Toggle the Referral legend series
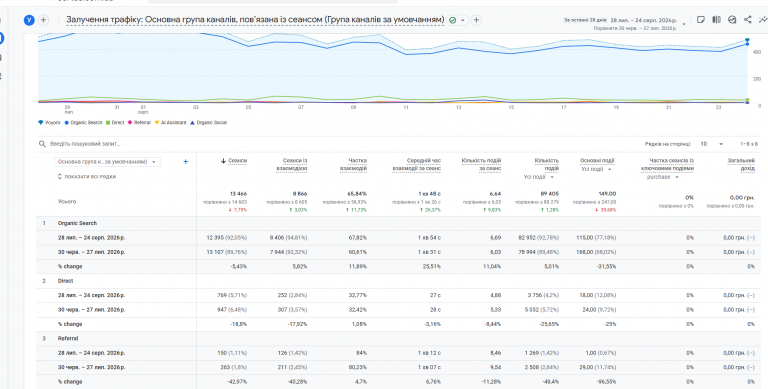 click(139, 122)
